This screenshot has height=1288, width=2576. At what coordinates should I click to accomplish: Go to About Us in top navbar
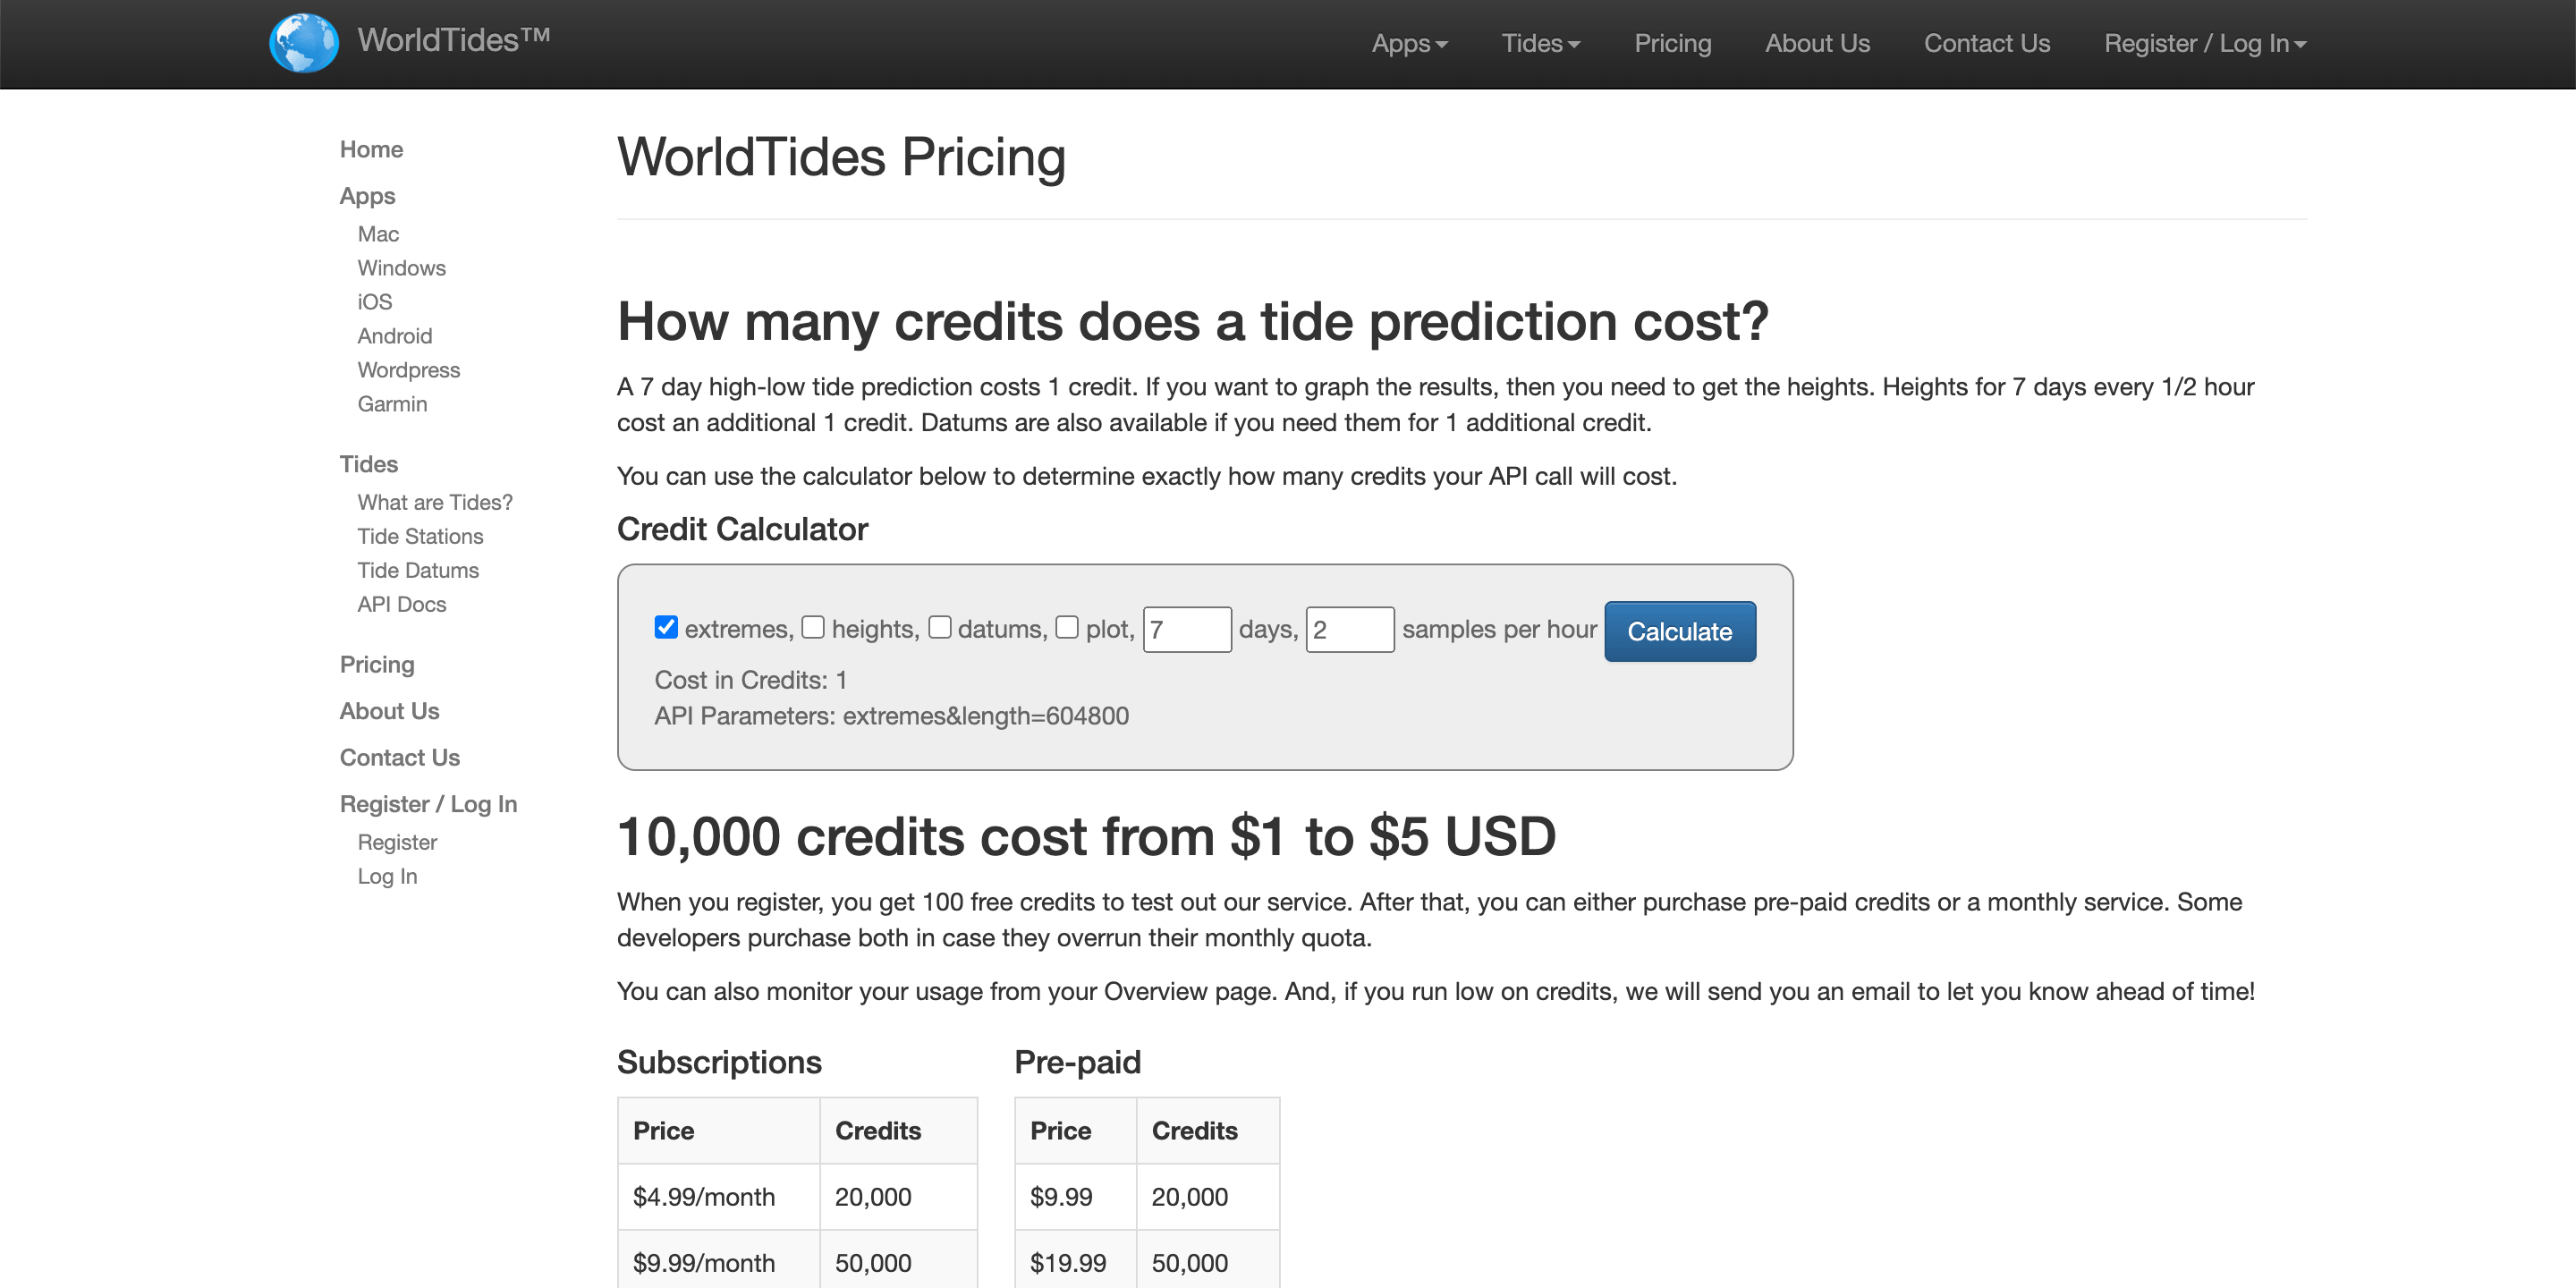click(1817, 44)
